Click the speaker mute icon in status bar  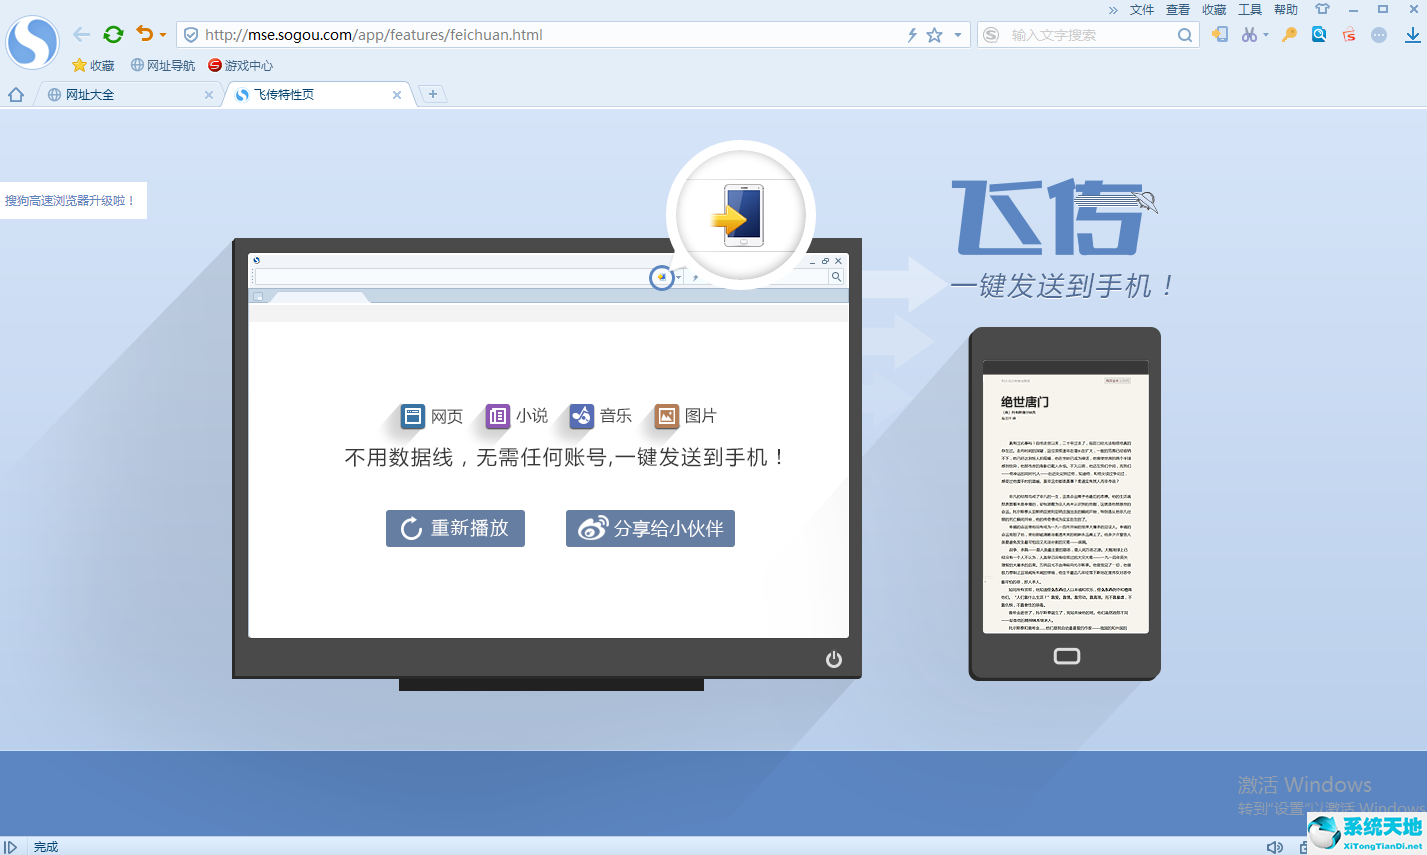[x=1275, y=847]
